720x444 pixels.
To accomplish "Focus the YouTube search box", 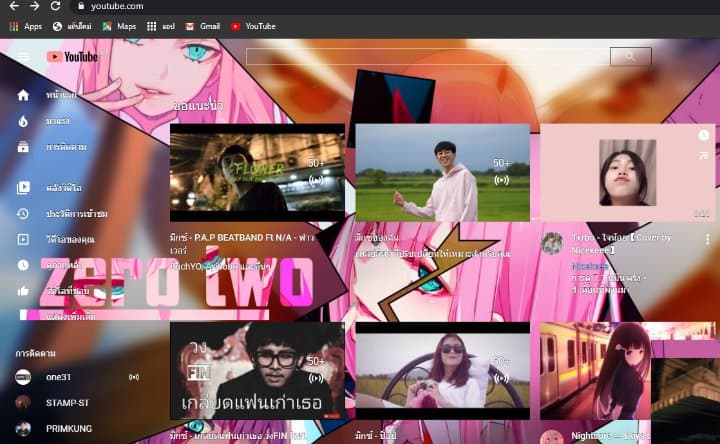I will pyautogui.click(x=428, y=56).
